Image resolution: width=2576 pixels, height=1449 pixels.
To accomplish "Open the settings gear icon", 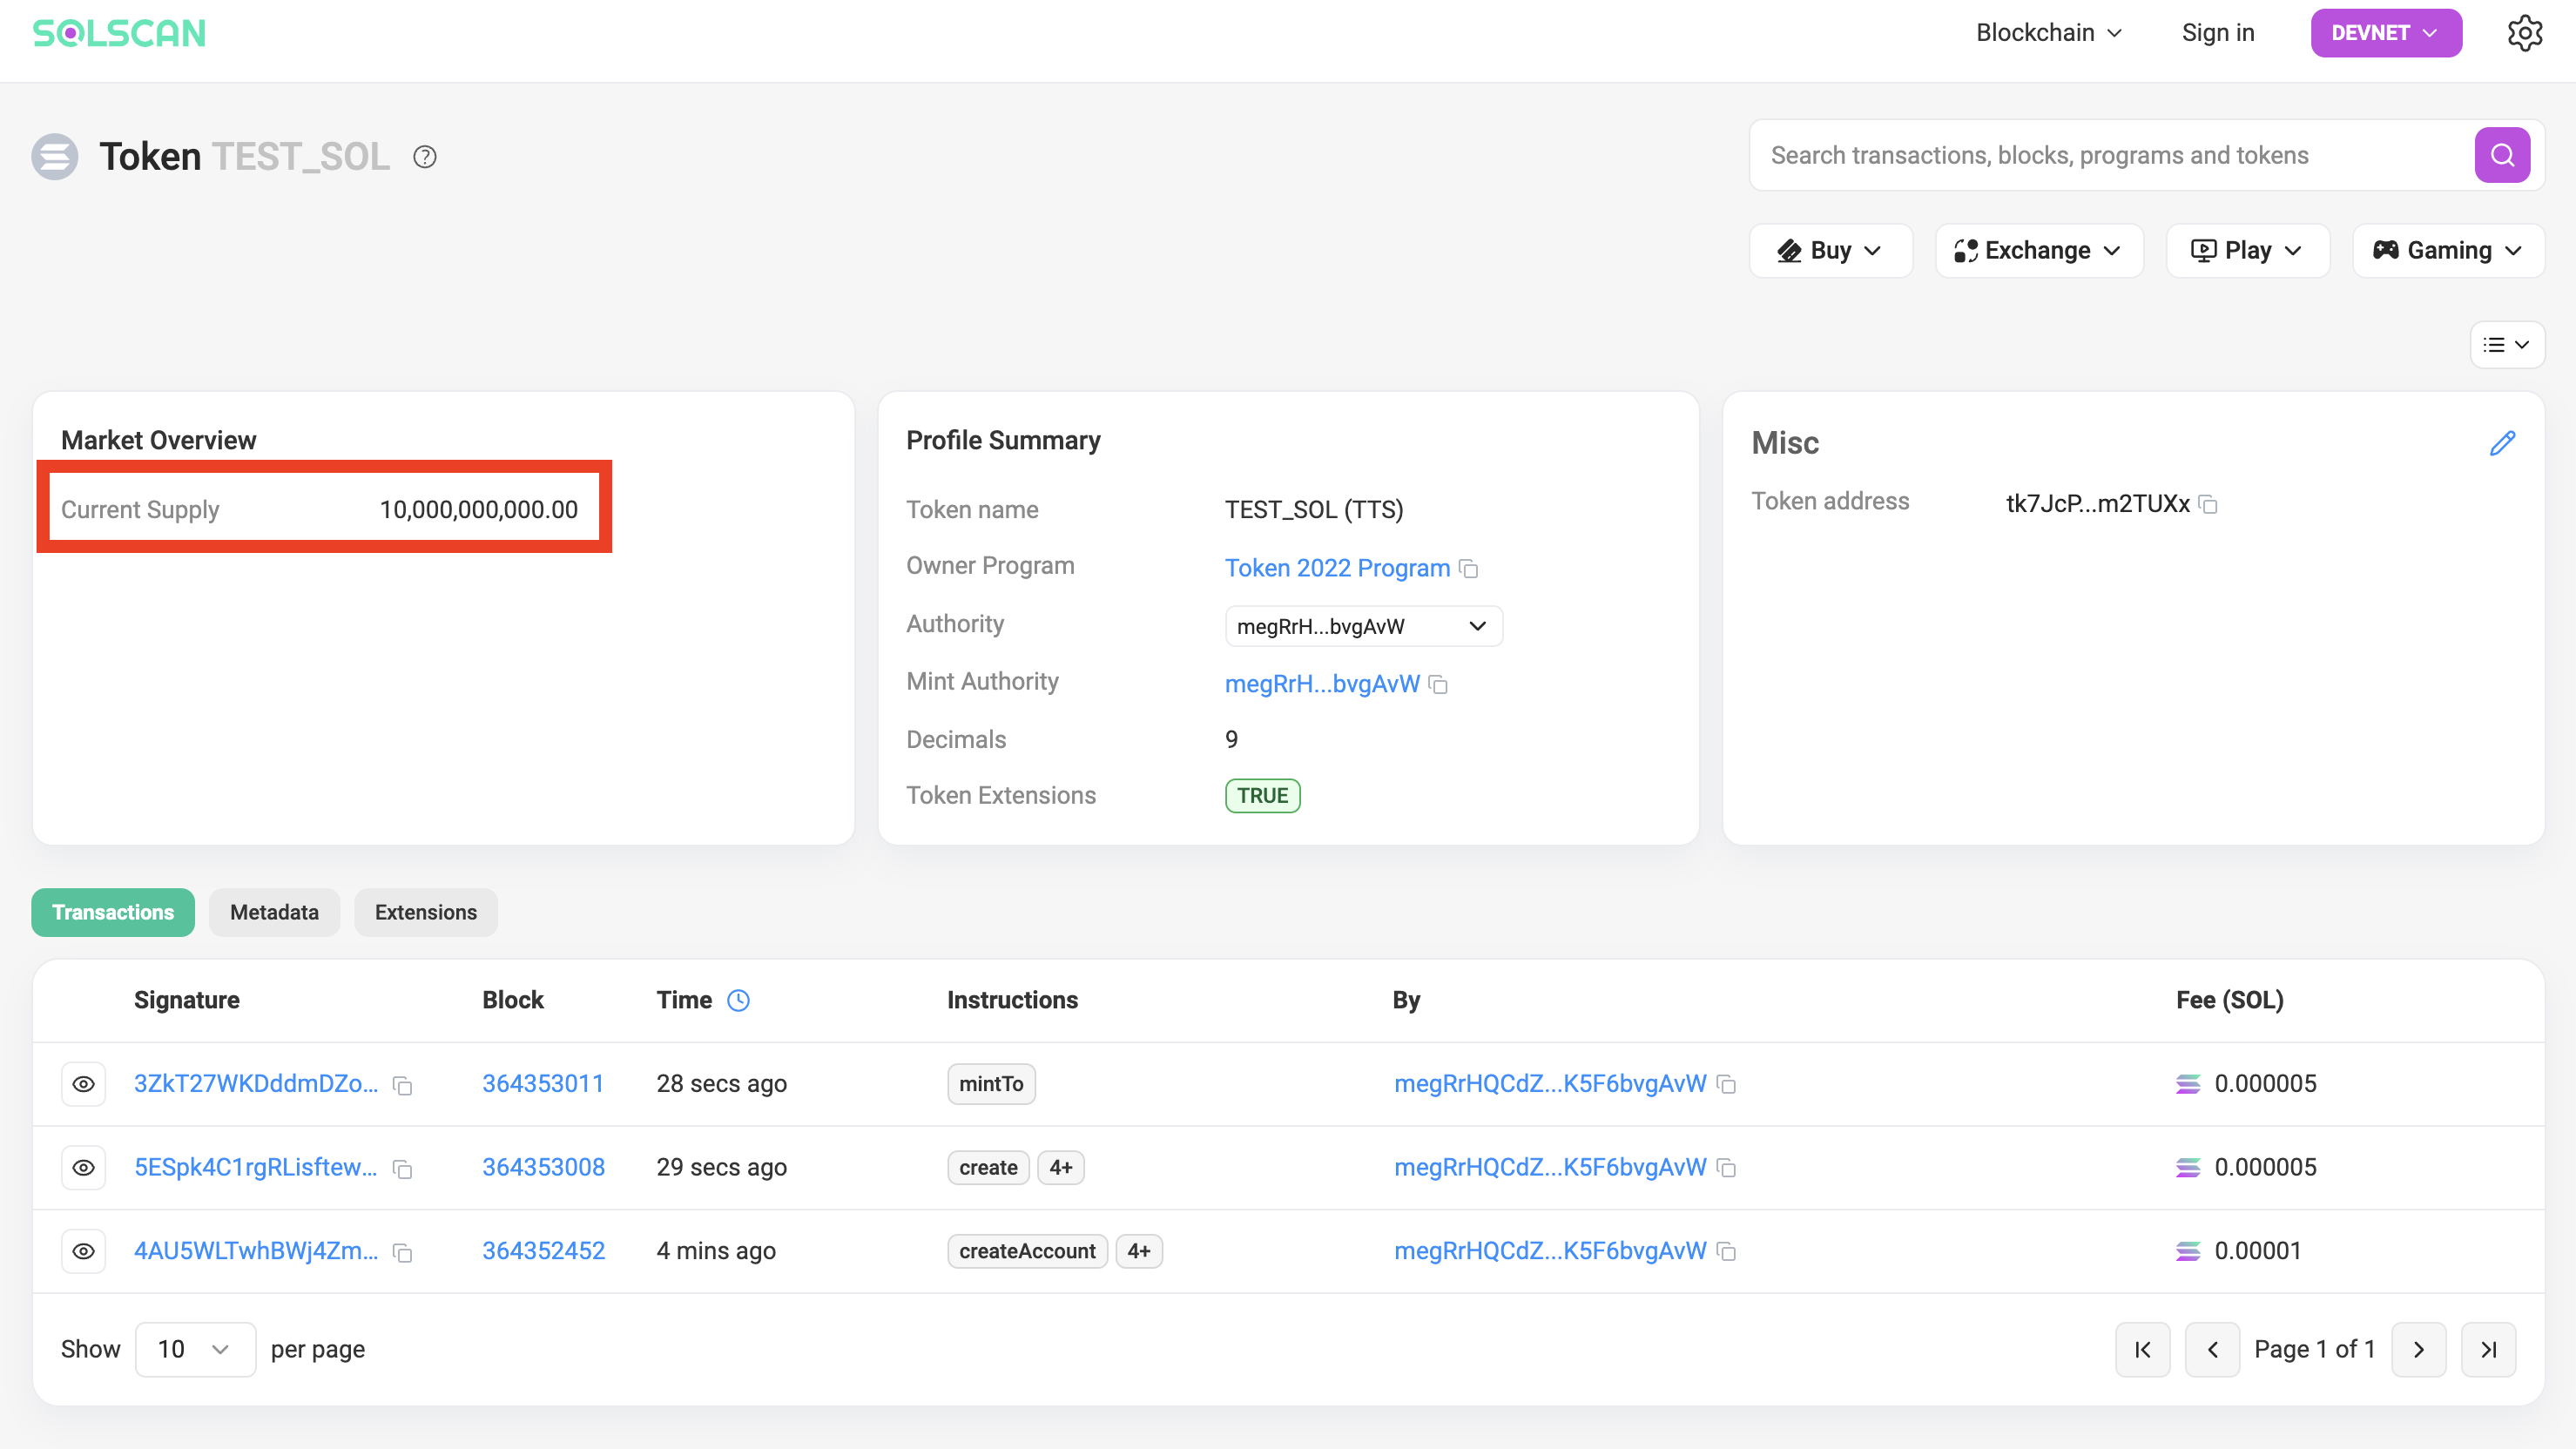I will coord(2524,33).
